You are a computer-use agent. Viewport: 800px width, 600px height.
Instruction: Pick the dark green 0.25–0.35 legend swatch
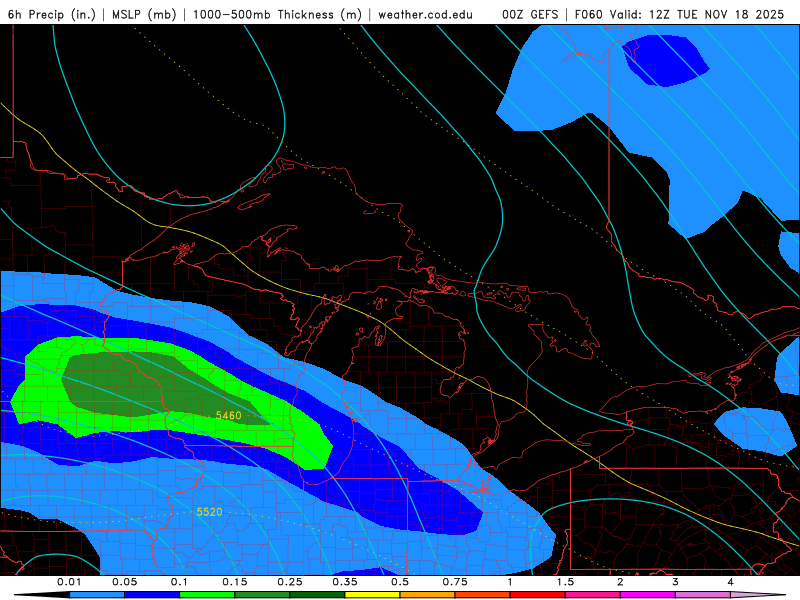[x=317, y=595]
